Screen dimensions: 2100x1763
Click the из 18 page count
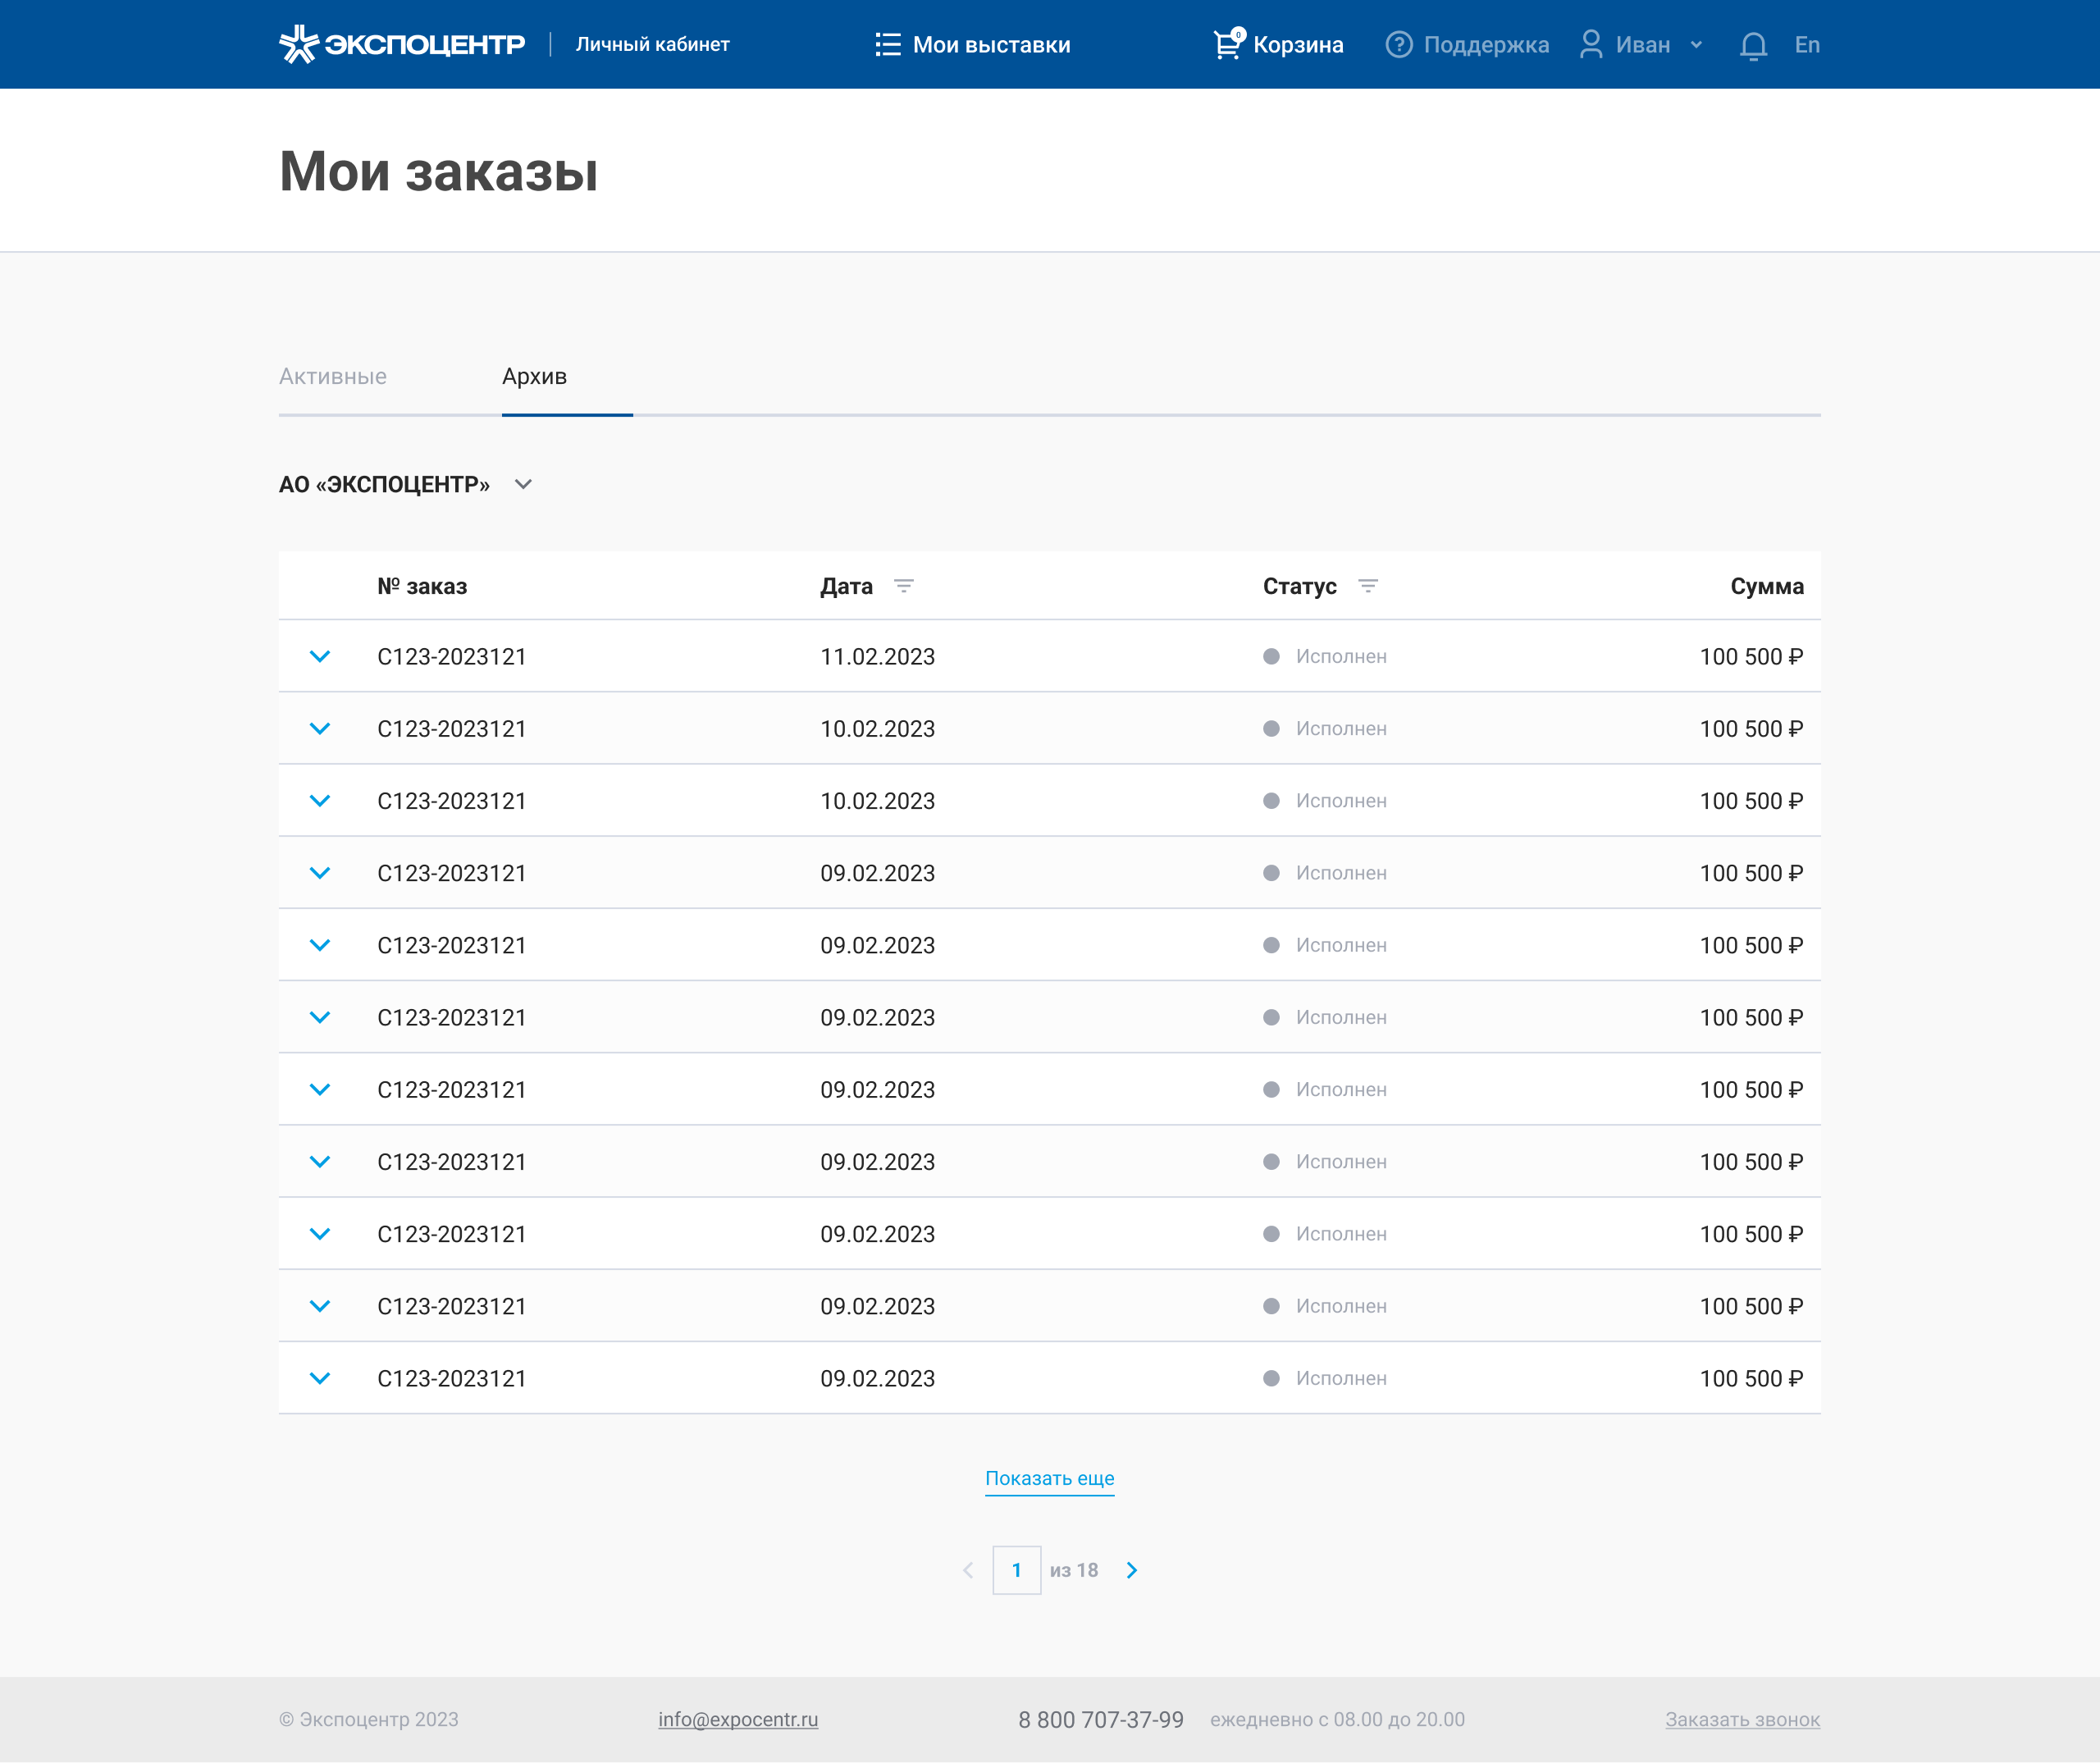[x=1074, y=1570]
